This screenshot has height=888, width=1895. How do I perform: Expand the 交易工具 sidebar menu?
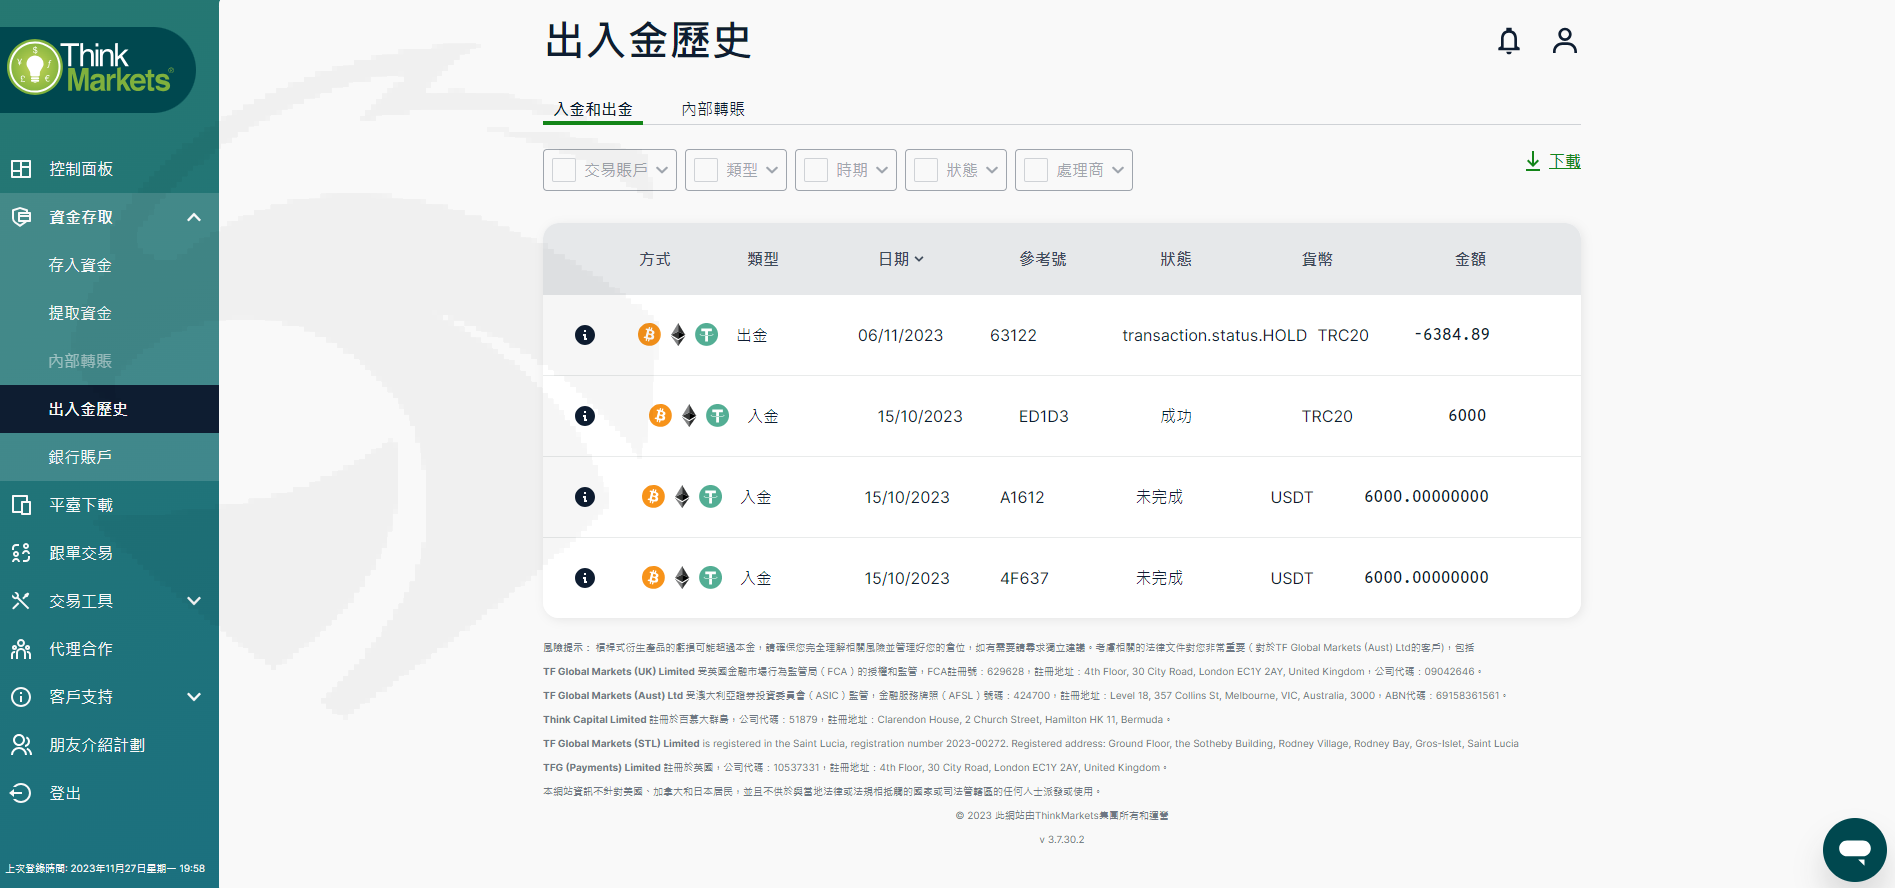tap(194, 601)
